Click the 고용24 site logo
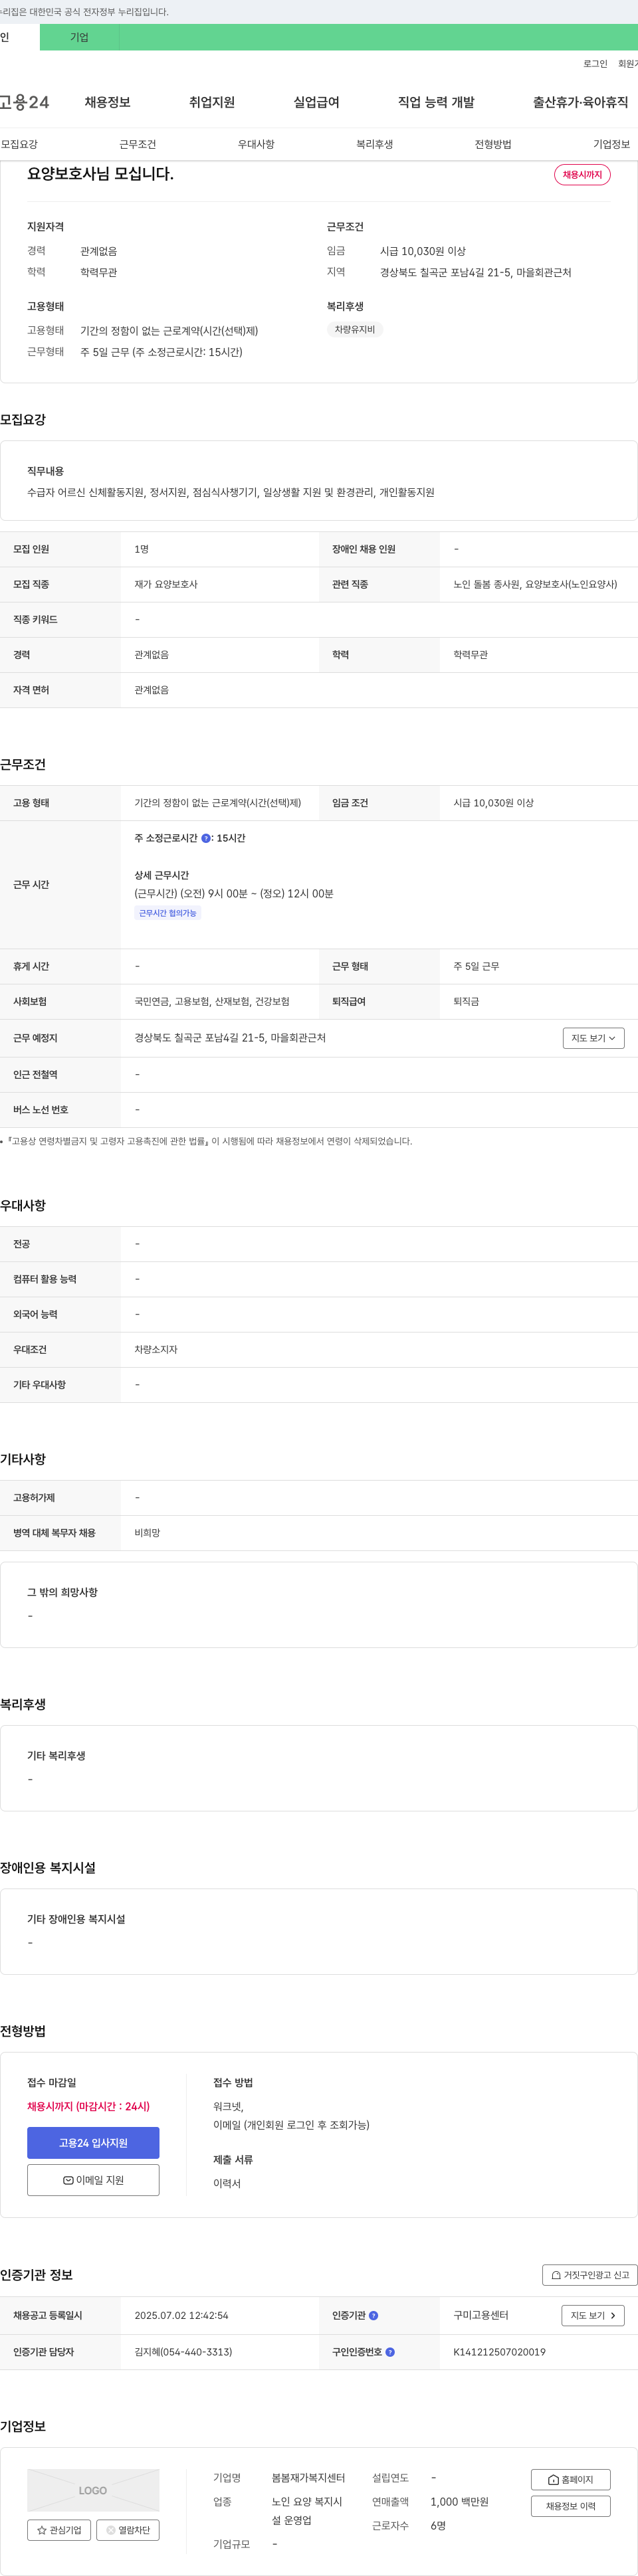The image size is (638, 2576). coord(25,102)
